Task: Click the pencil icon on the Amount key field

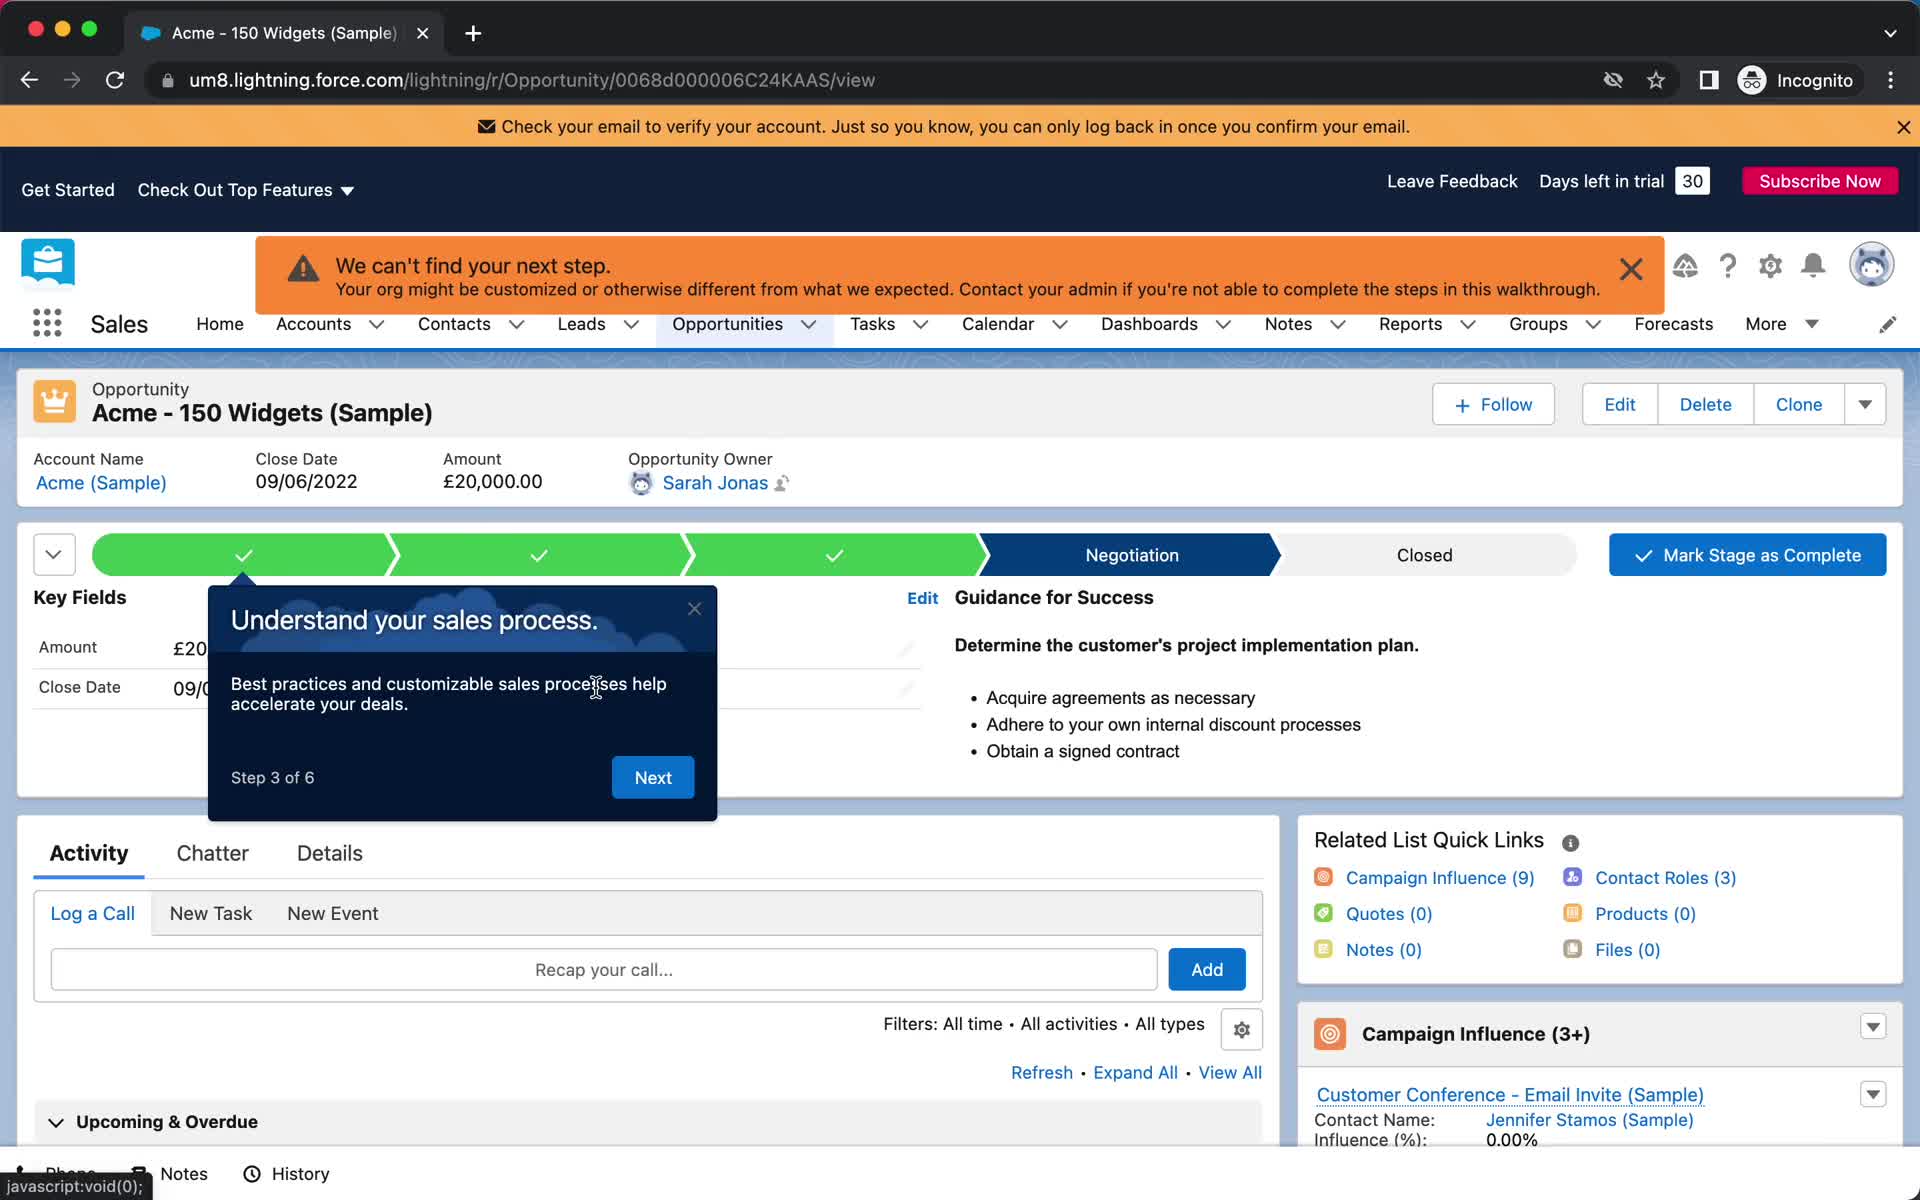Action: click(x=906, y=648)
